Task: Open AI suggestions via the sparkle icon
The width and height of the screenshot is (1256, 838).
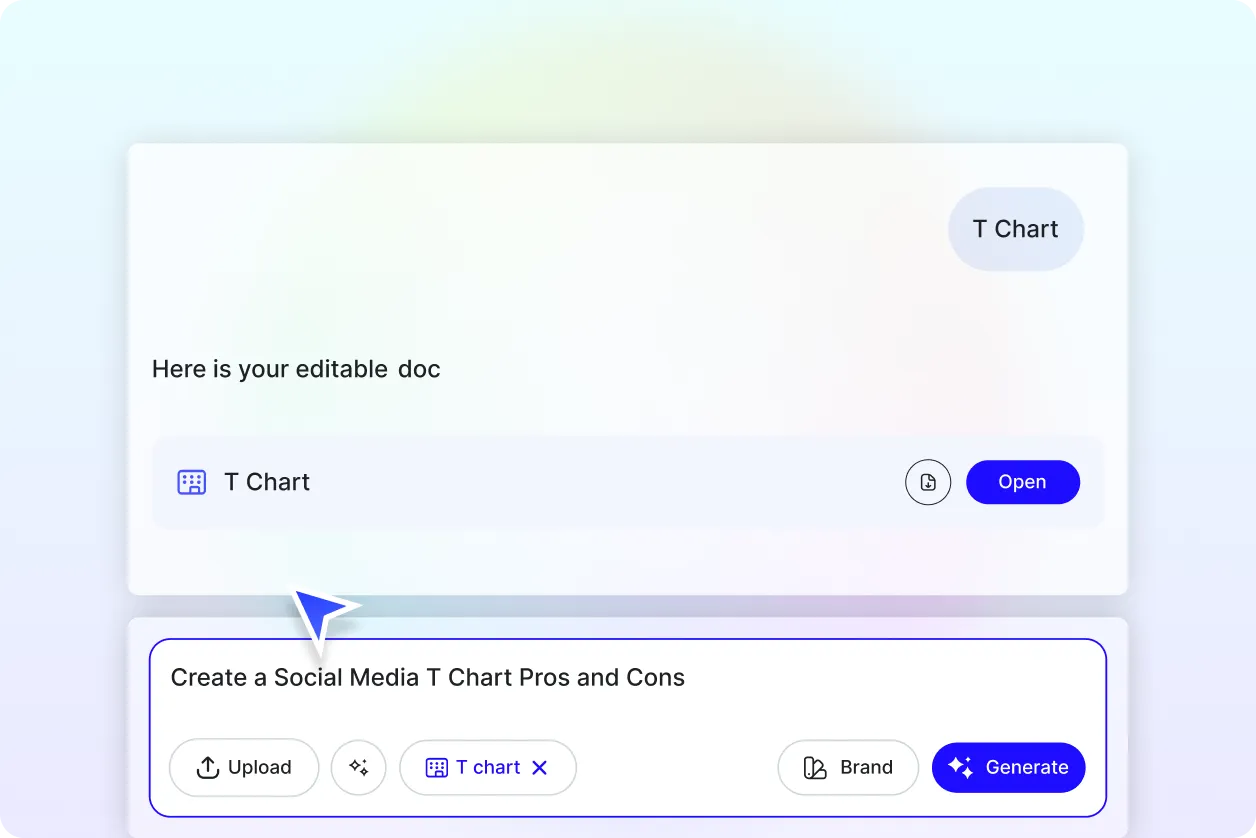Action: (358, 767)
